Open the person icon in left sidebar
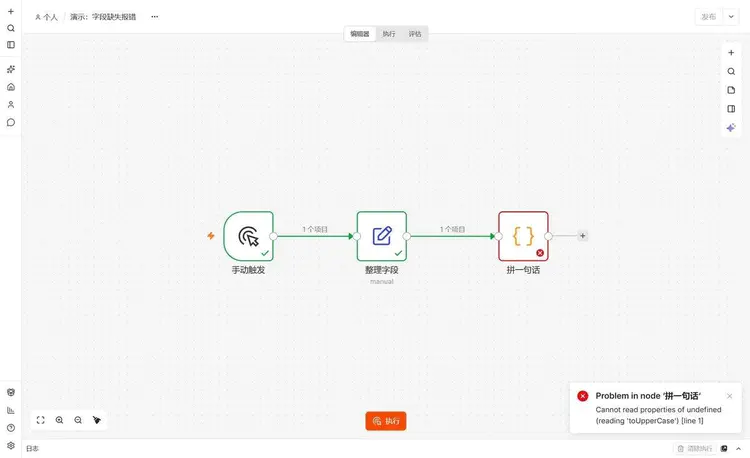This screenshot has height=458, width=750. click(11, 105)
